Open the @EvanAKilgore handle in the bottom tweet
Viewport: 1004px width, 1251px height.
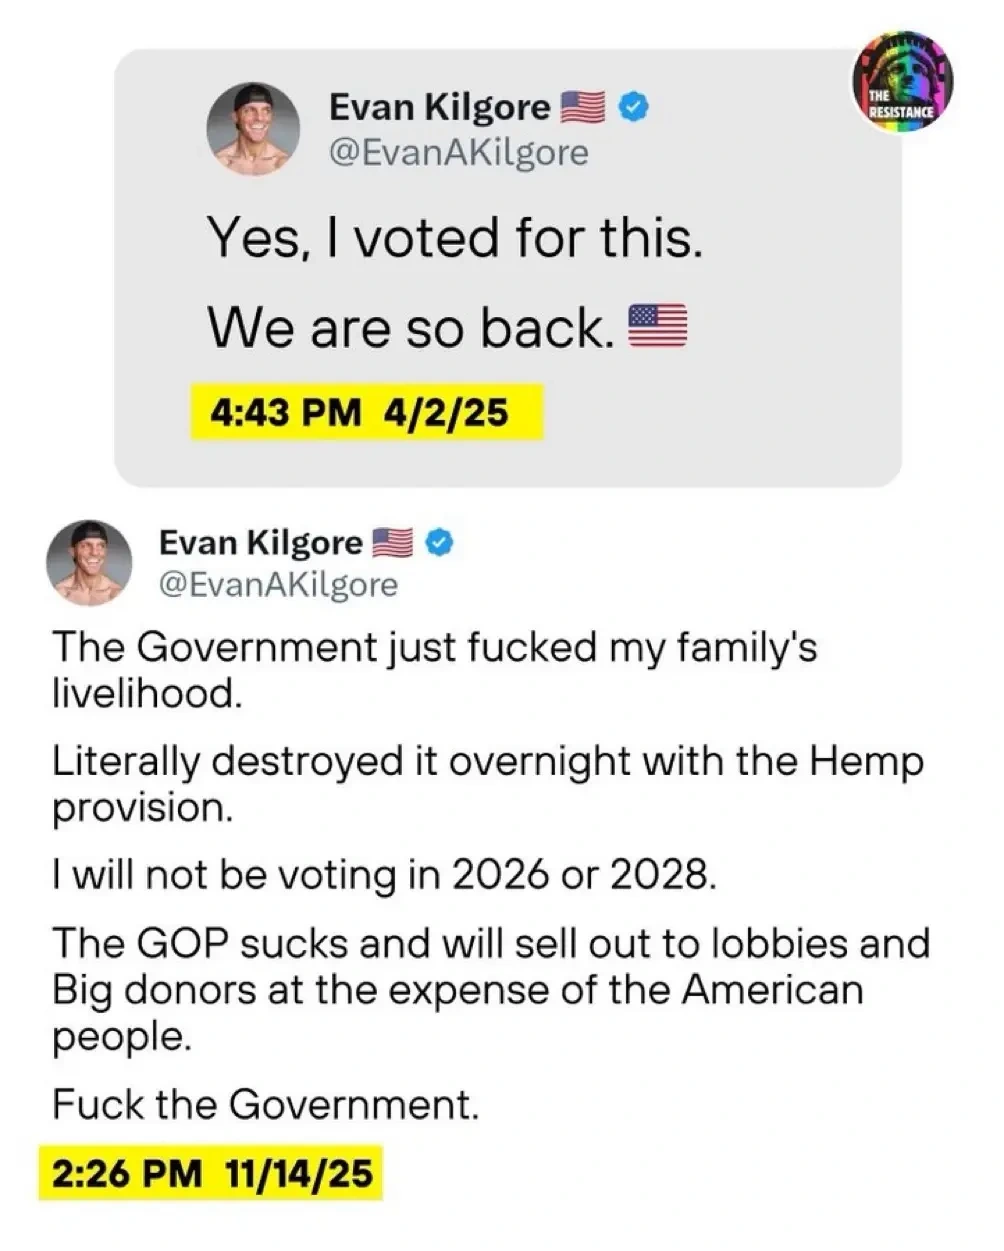[x=278, y=585]
